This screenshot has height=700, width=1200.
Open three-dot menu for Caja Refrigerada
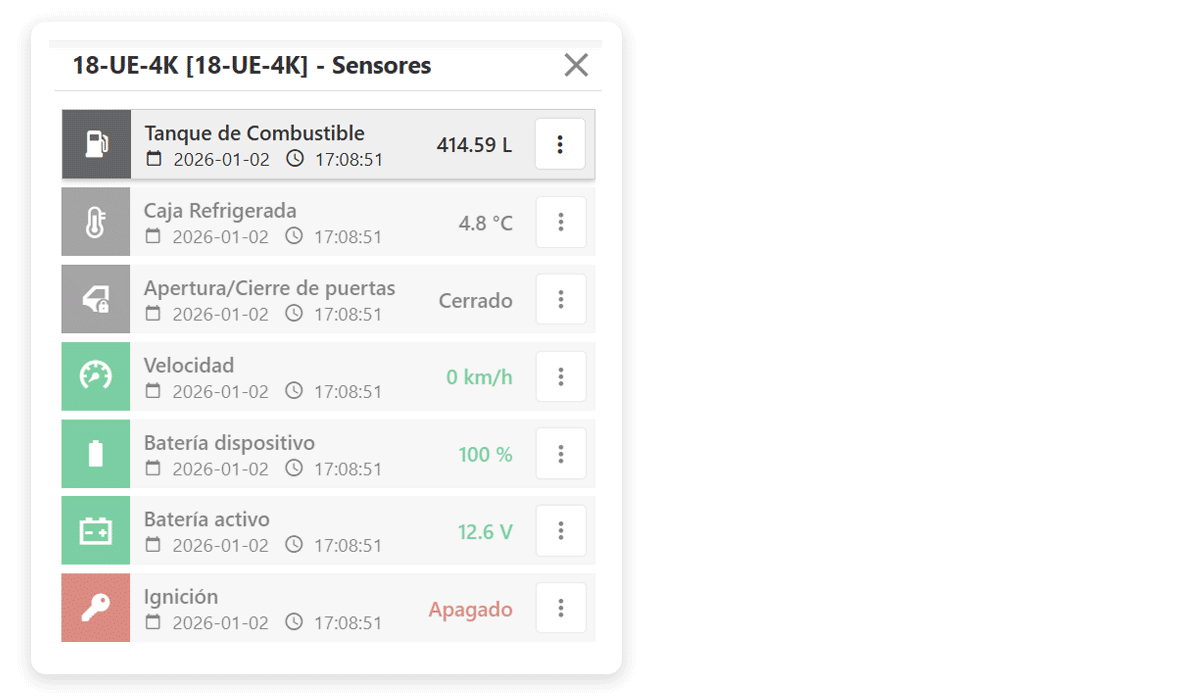[x=561, y=222]
